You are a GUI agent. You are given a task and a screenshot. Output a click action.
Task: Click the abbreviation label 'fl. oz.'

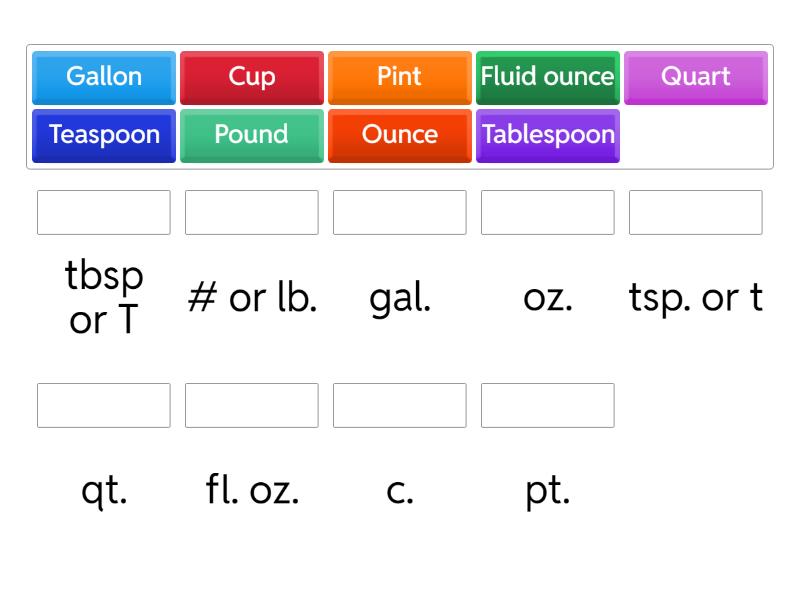(x=251, y=489)
